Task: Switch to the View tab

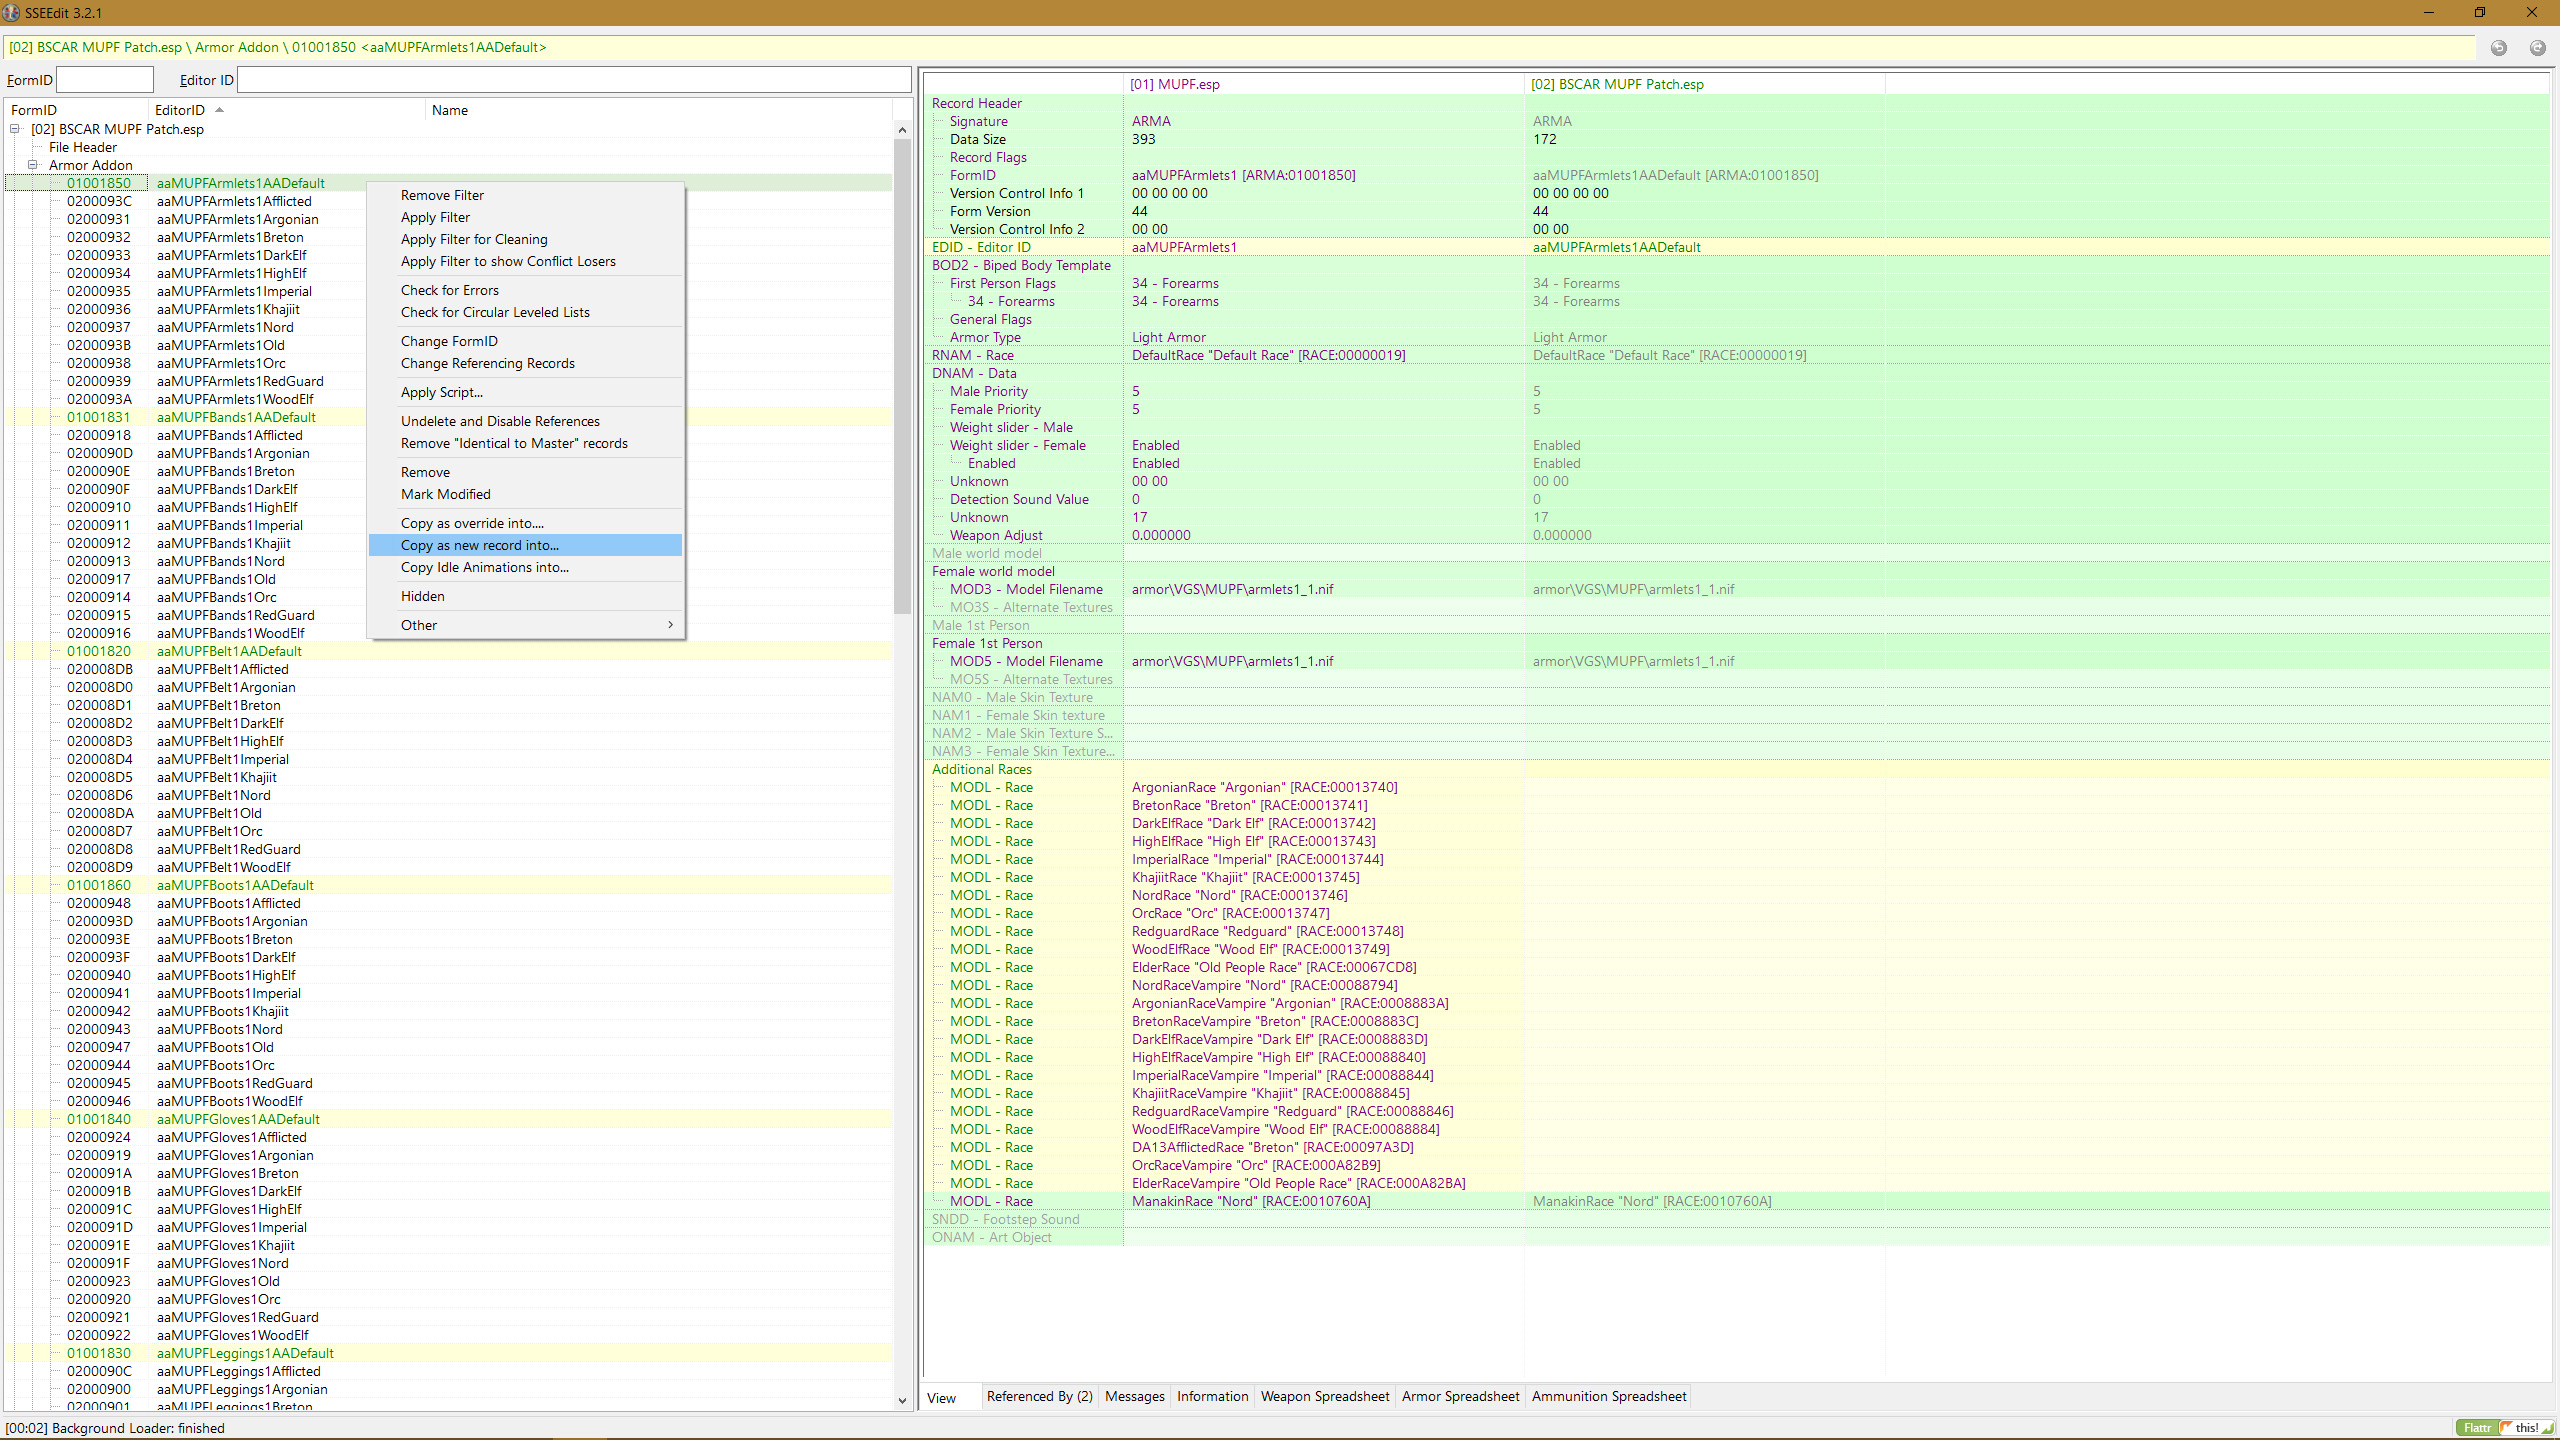Action: click(x=941, y=1398)
